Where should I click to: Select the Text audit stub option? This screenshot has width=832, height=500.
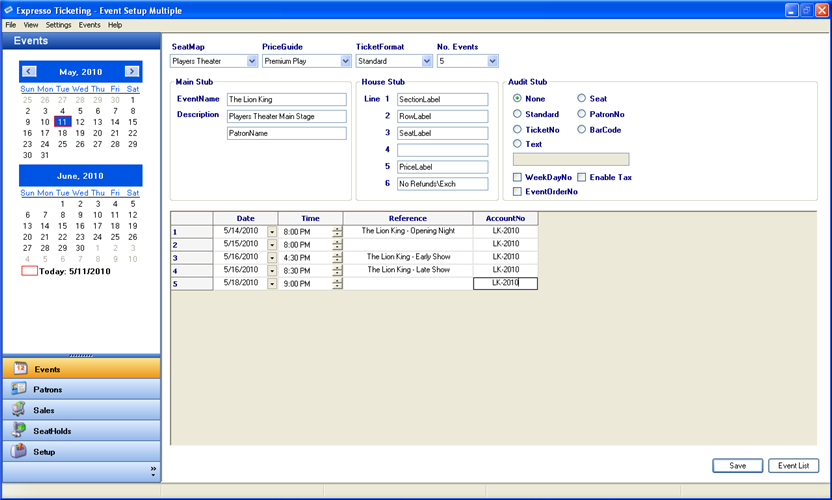point(517,143)
